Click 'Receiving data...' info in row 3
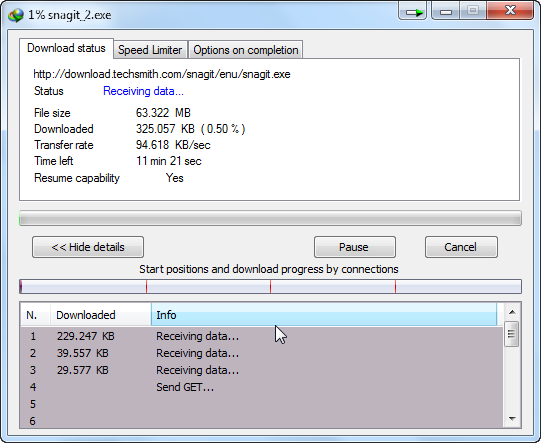Image resolution: width=541 pixels, height=443 pixels. [197, 370]
